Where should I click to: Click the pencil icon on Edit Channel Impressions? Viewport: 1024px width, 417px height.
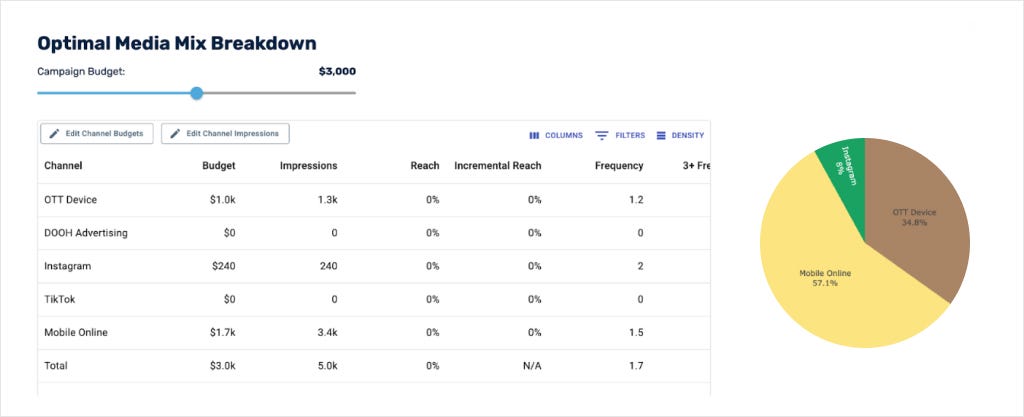pos(175,134)
